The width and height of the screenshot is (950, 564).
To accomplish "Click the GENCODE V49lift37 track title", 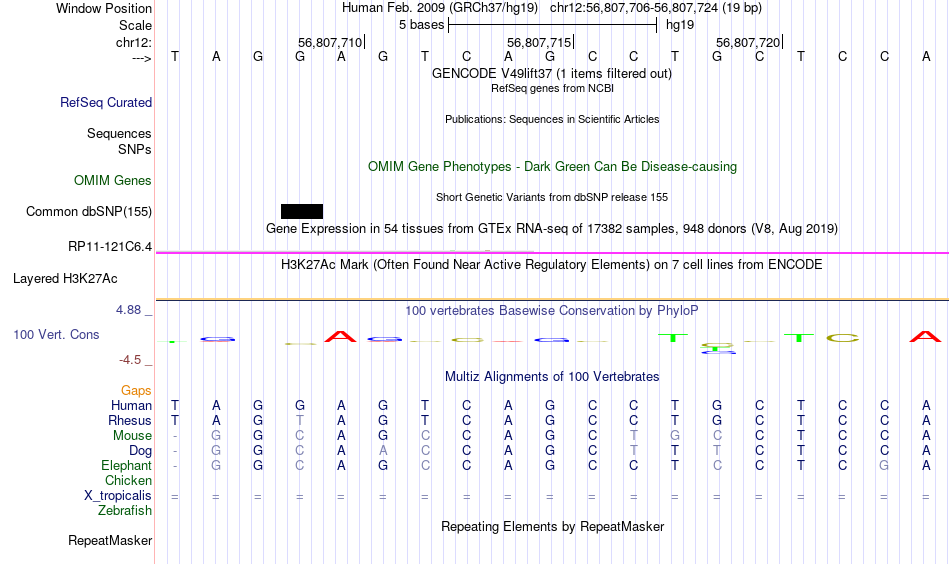I will tap(552, 73).
